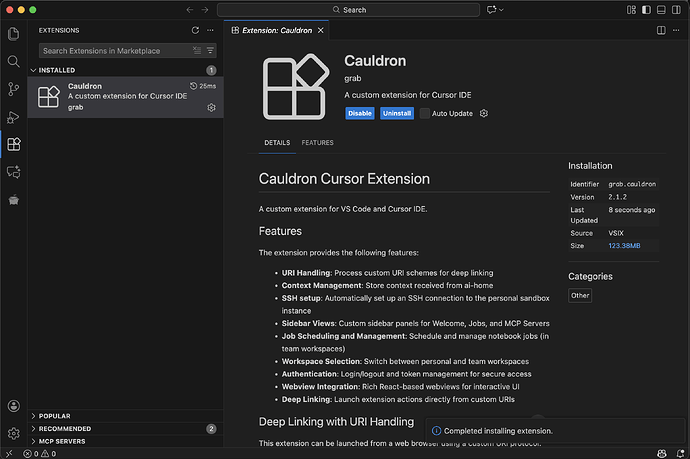
Task: Enable the Auto Update checkbox
Action: (x=425, y=114)
